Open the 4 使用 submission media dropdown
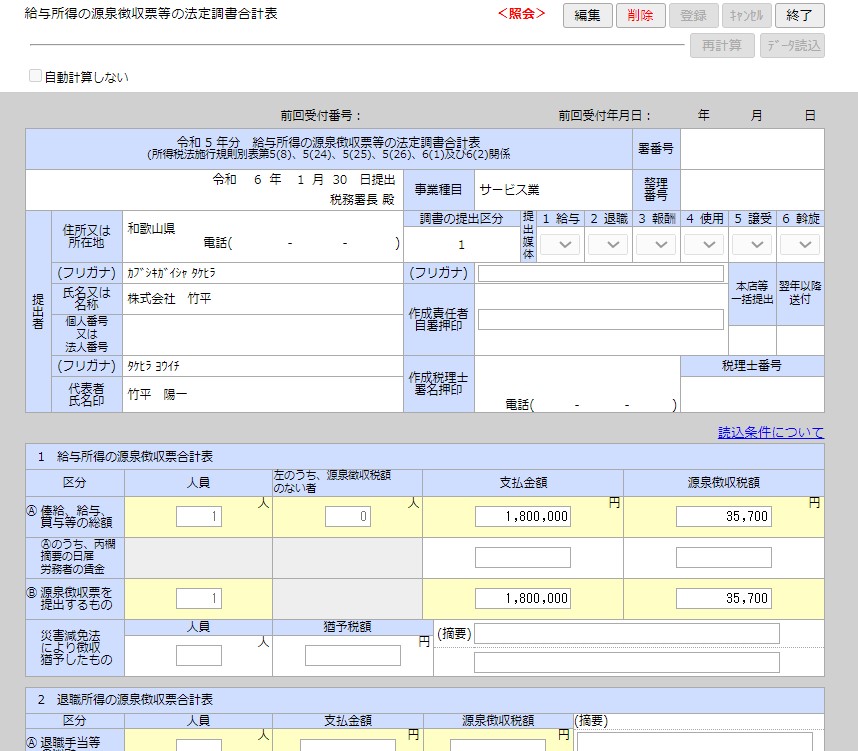This screenshot has width=858, height=751. pyautogui.click(x=704, y=244)
